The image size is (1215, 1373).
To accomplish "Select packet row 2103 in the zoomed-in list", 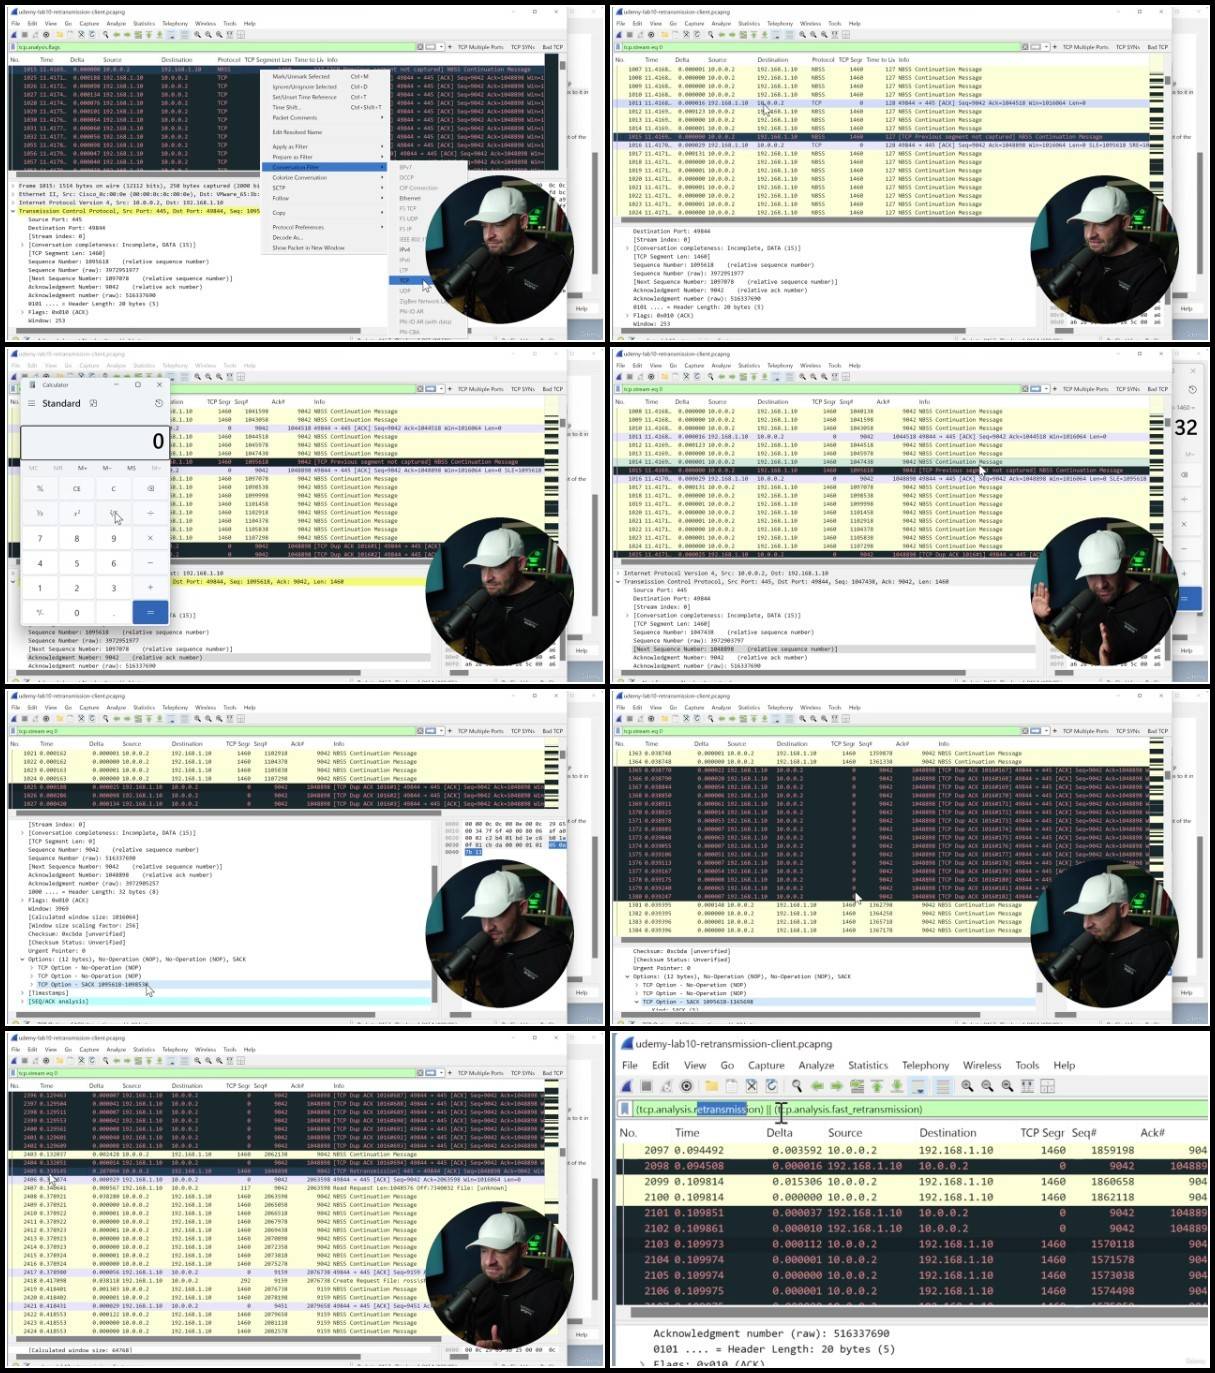I will coord(913,1244).
